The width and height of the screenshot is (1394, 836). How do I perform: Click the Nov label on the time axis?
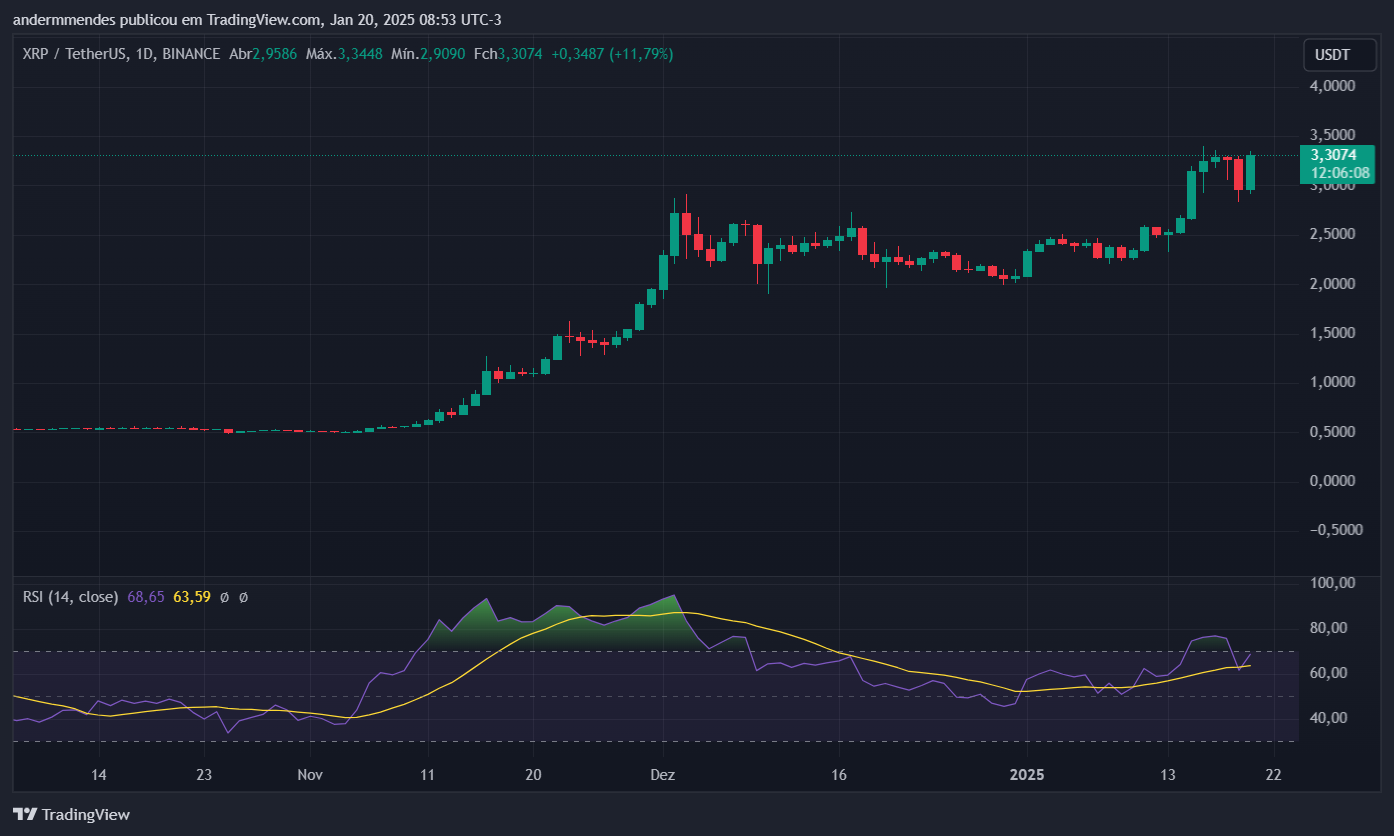310,775
